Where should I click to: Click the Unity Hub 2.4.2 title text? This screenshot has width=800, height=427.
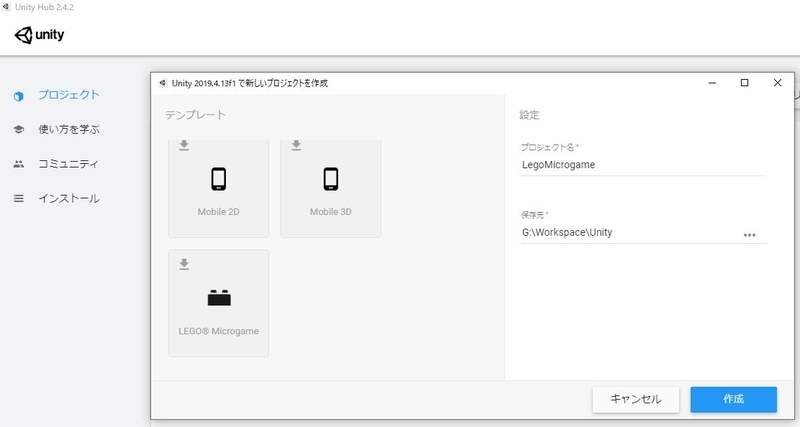click(x=44, y=7)
